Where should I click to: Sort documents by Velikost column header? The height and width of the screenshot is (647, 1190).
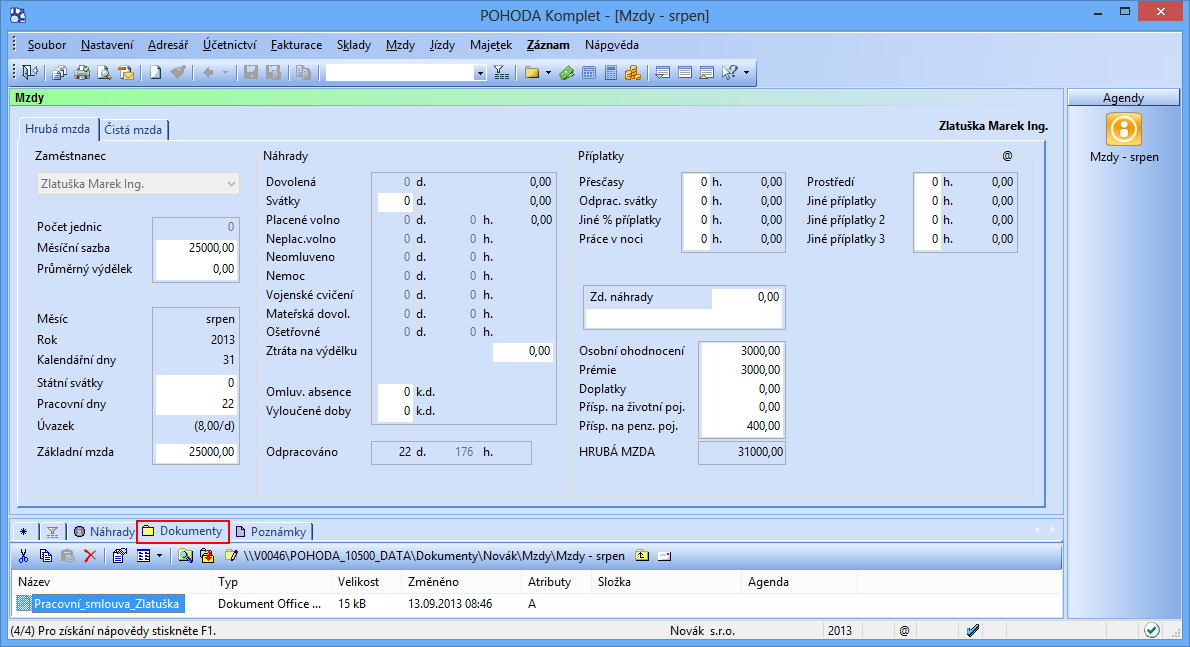tap(367, 582)
